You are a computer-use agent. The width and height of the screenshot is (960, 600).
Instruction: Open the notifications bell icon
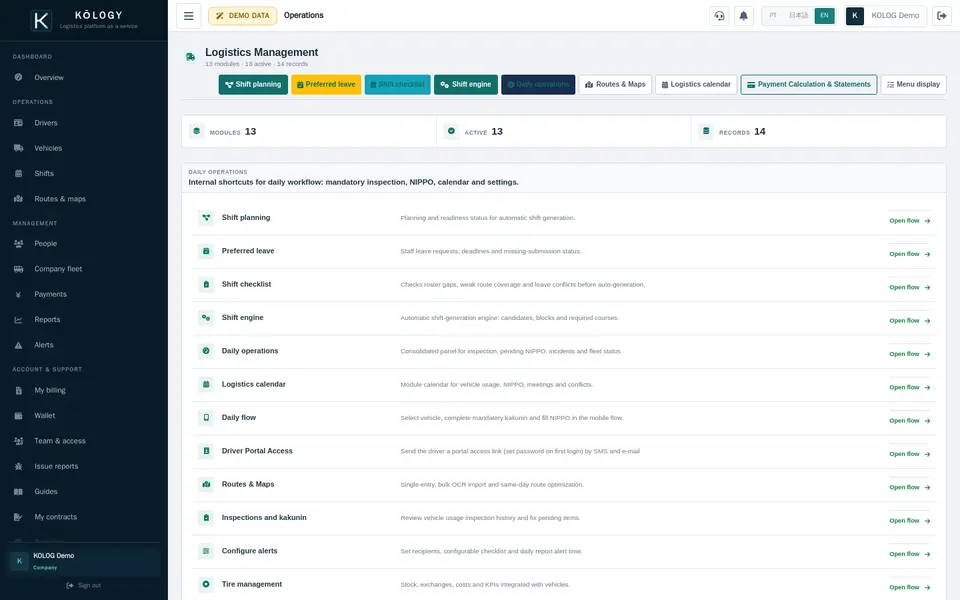click(743, 16)
